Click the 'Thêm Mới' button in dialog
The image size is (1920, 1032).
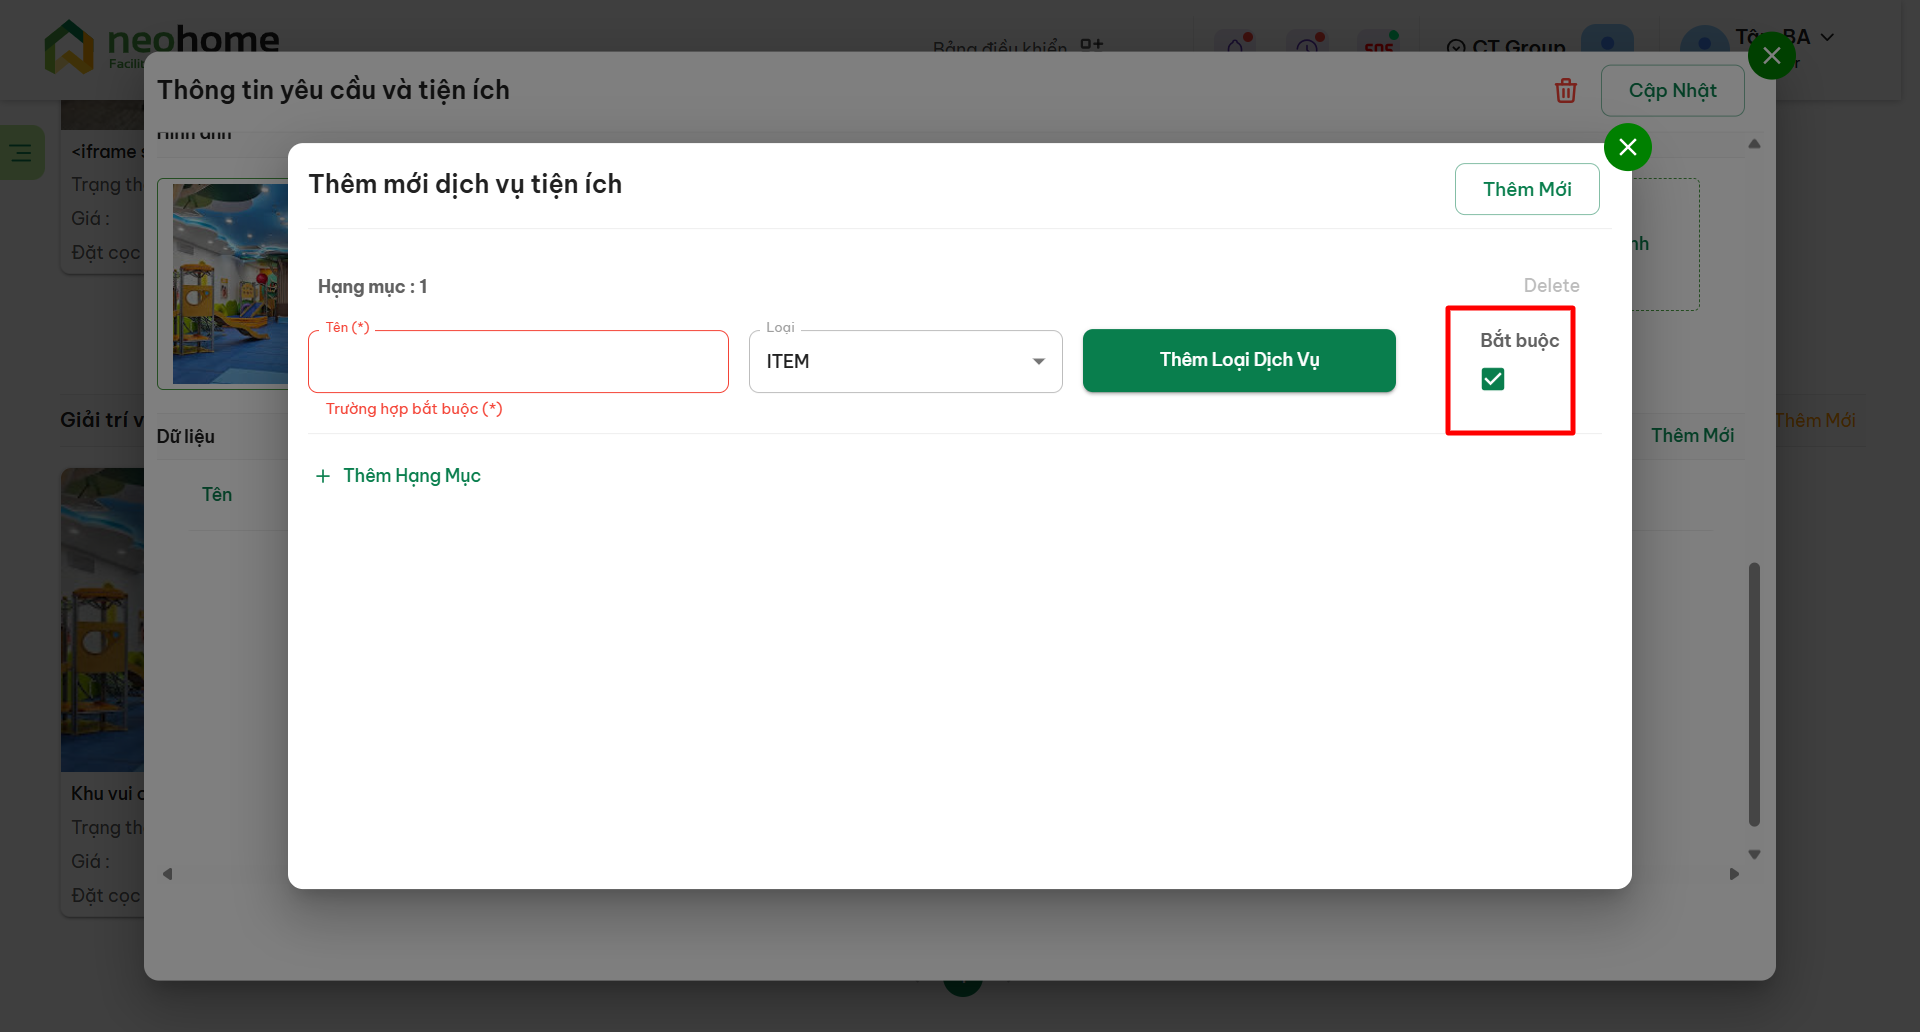[x=1526, y=189]
